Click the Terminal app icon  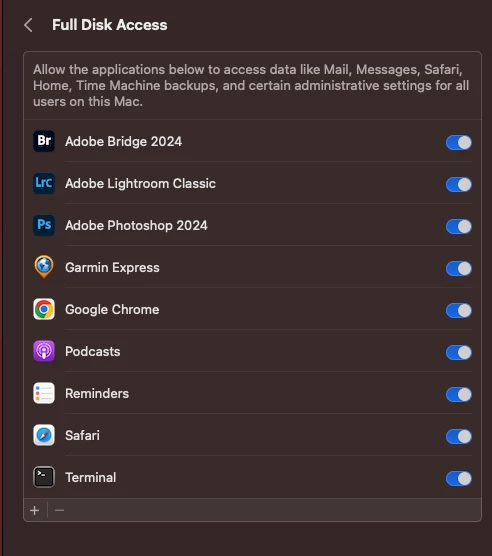pos(44,477)
